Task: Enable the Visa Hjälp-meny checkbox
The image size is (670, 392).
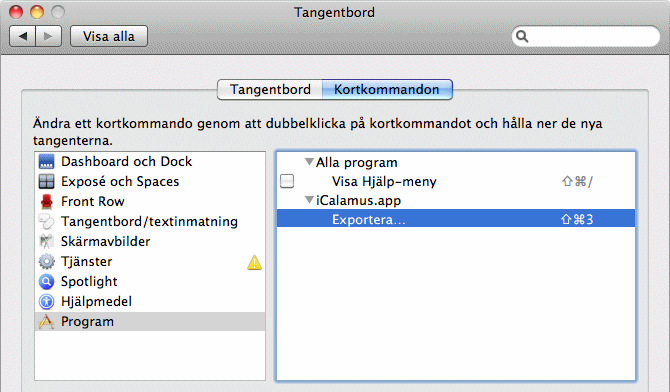Action: (287, 181)
